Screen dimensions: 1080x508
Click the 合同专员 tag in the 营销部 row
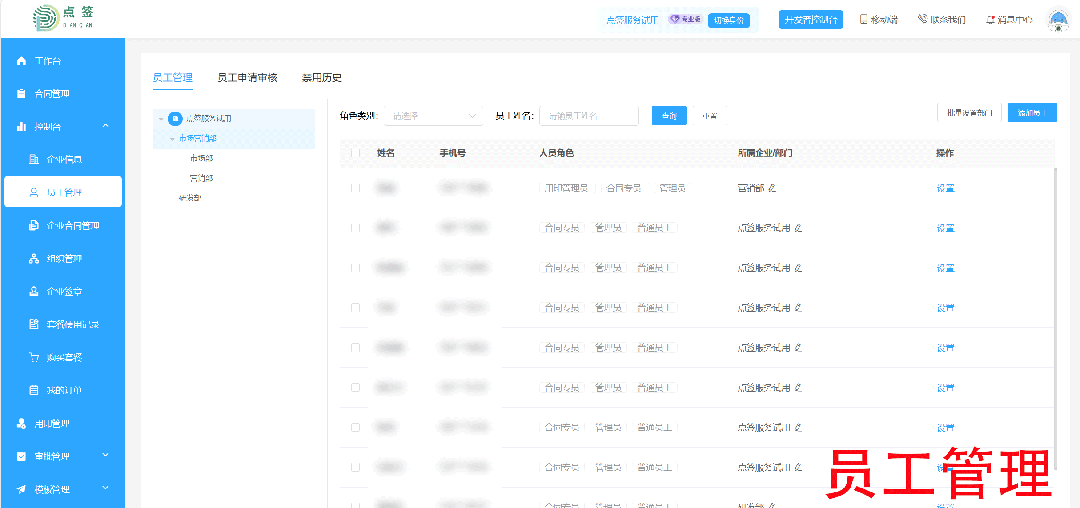coord(623,188)
